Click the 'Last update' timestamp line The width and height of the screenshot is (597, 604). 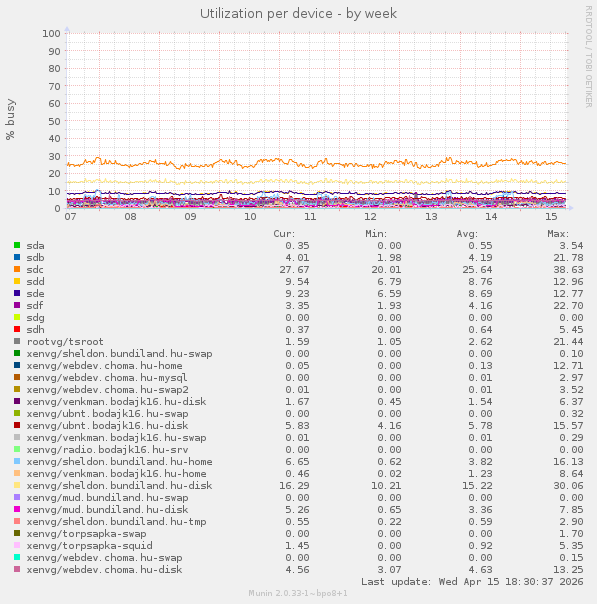[x=472, y=582]
